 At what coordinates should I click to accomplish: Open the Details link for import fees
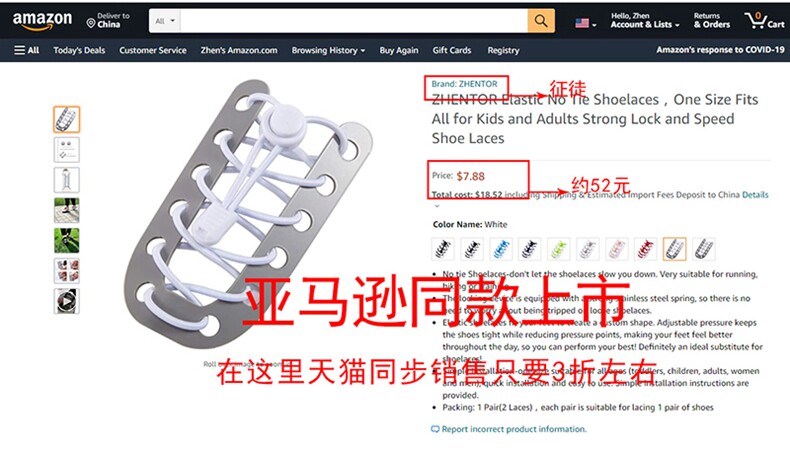755,195
